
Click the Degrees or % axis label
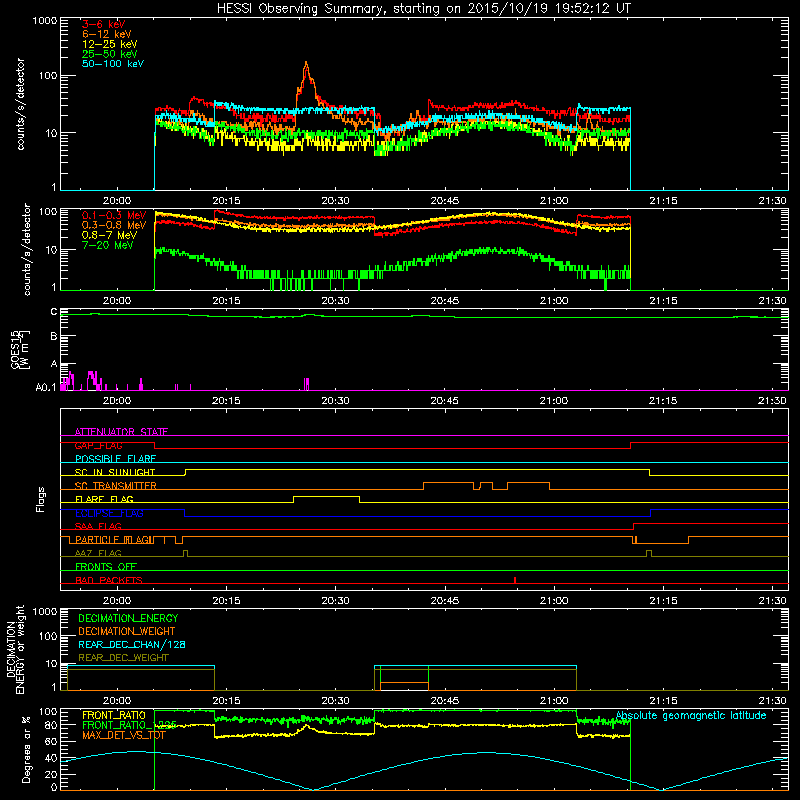pyautogui.click(x=26, y=749)
